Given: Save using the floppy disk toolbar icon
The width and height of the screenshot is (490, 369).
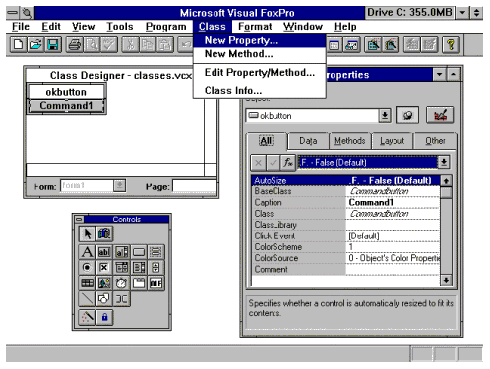Looking at the screenshot, I should coord(53,45).
